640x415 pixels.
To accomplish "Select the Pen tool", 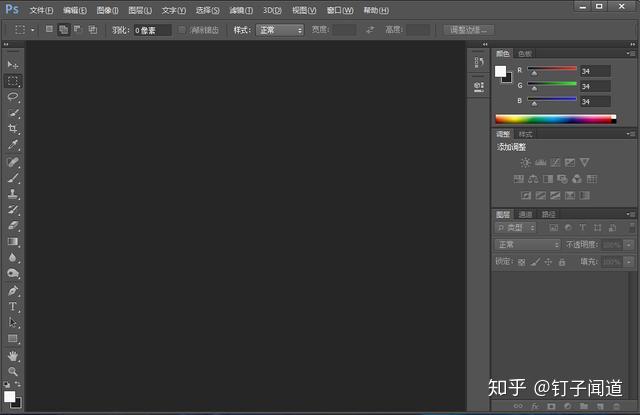I will [13, 291].
